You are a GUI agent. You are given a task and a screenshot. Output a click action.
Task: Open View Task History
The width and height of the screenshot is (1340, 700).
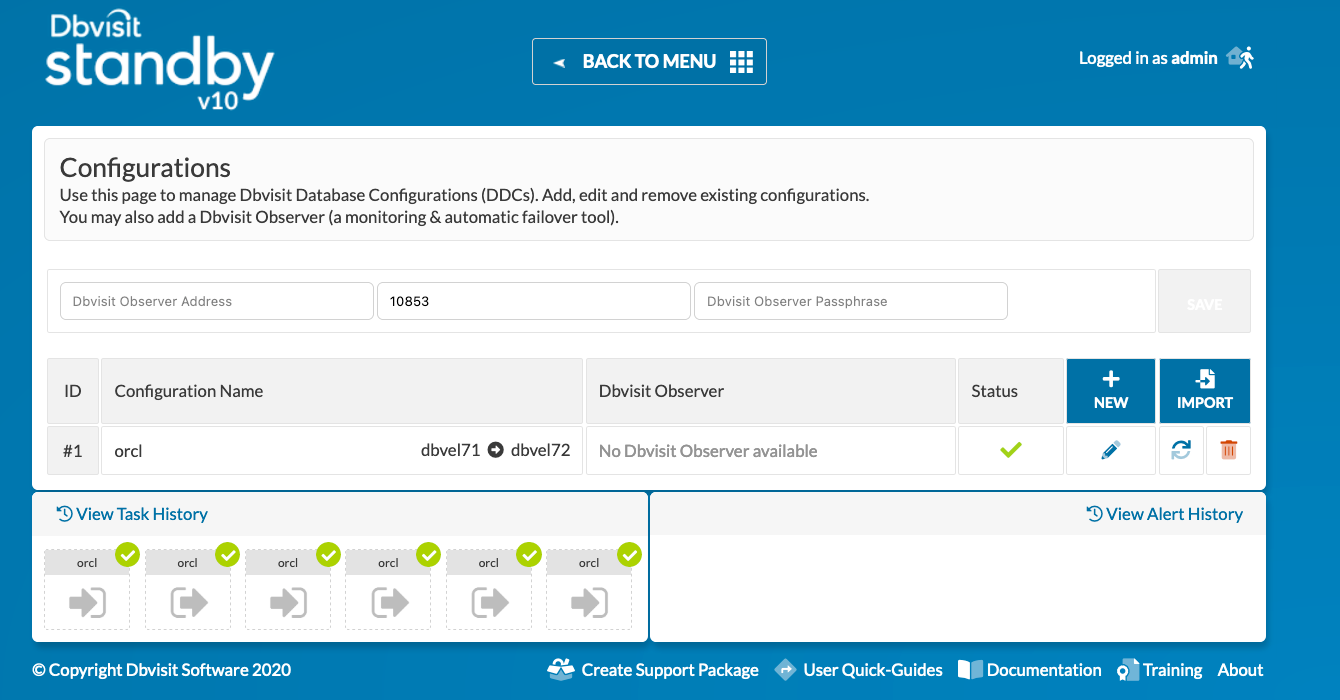pyautogui.click(x=132, y=514)
